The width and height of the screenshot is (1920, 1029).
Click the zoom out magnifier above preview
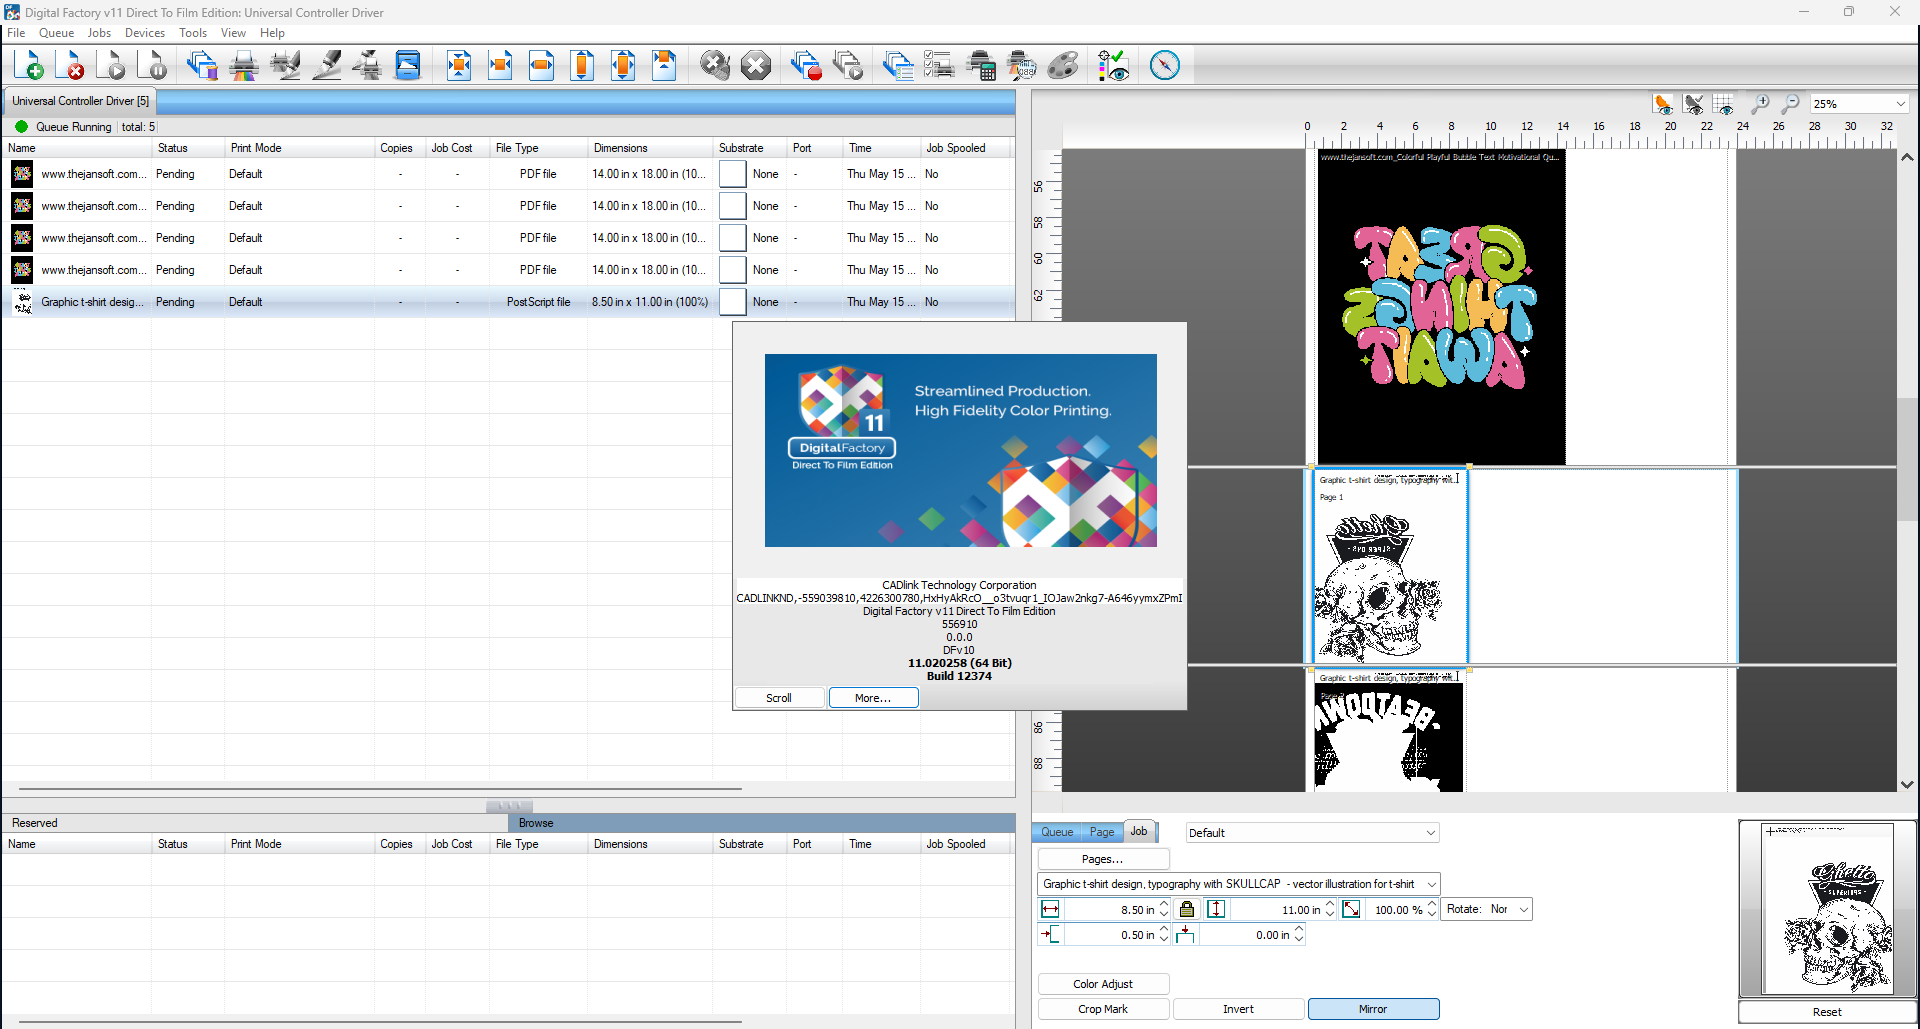coord(1791,104)
